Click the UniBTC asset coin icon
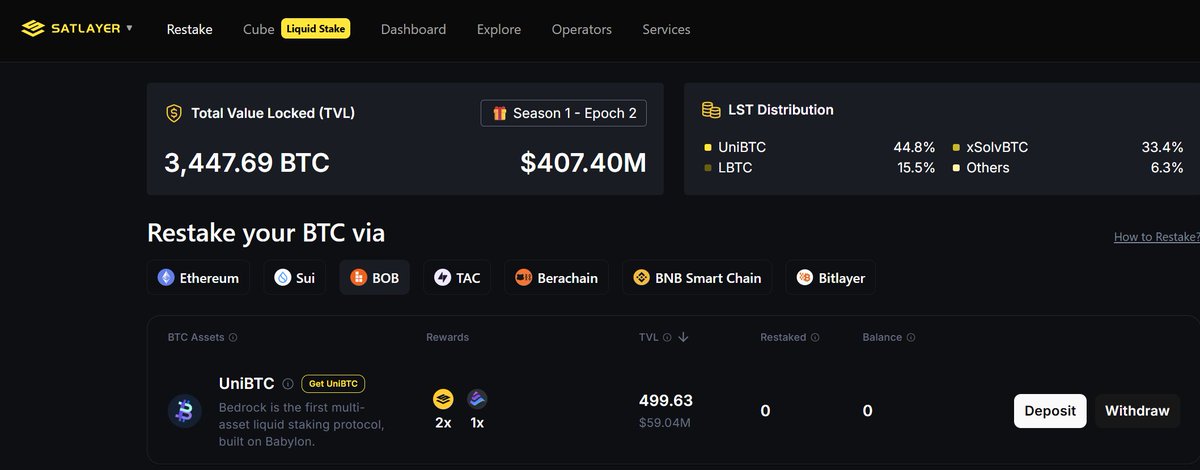Image resolution: width=1200 pixels, height=470 pixels. (x=185, y=410)
